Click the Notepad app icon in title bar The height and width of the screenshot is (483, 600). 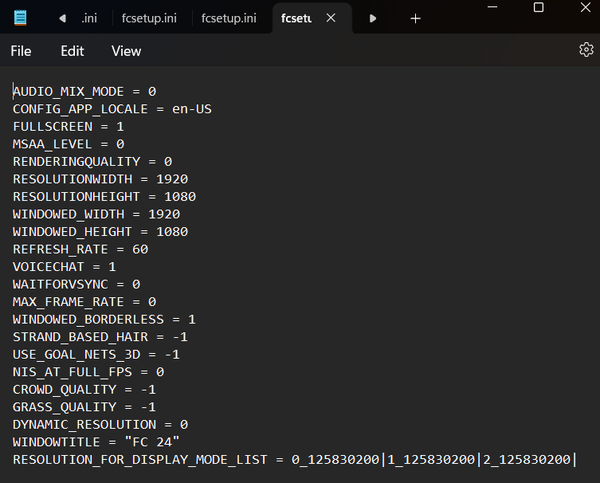21,18
